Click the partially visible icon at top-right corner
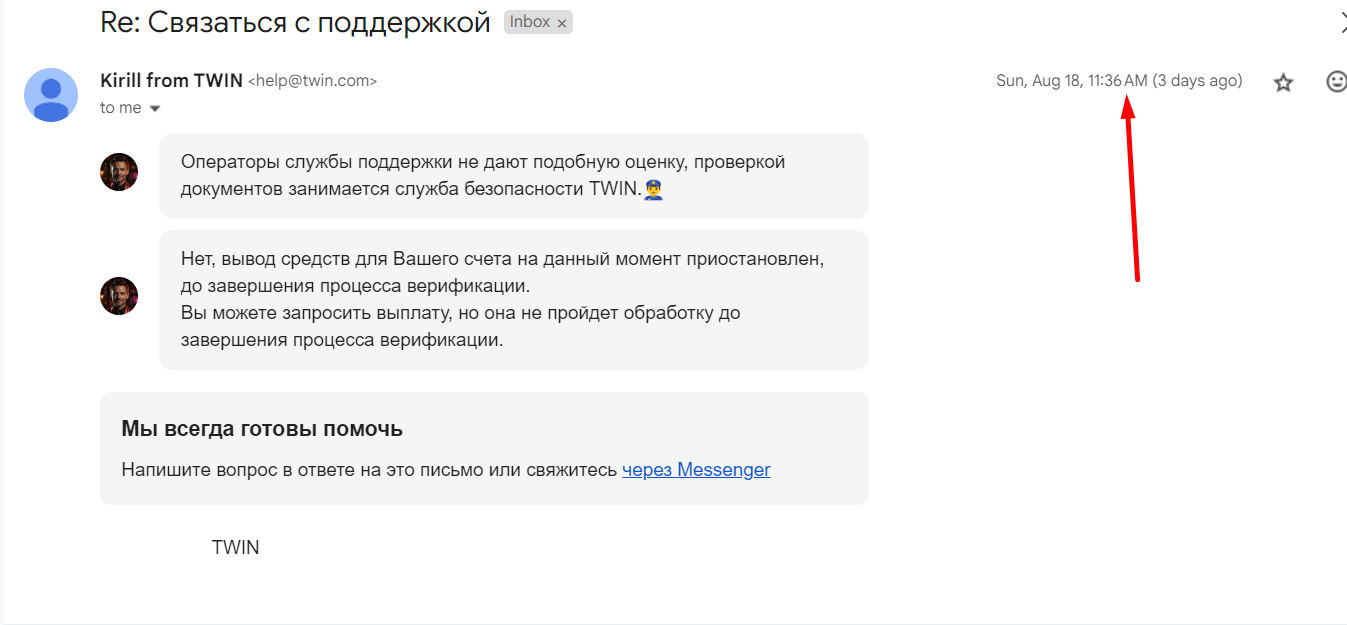Screen dimensions: 1347x625 pos(1342,24)
